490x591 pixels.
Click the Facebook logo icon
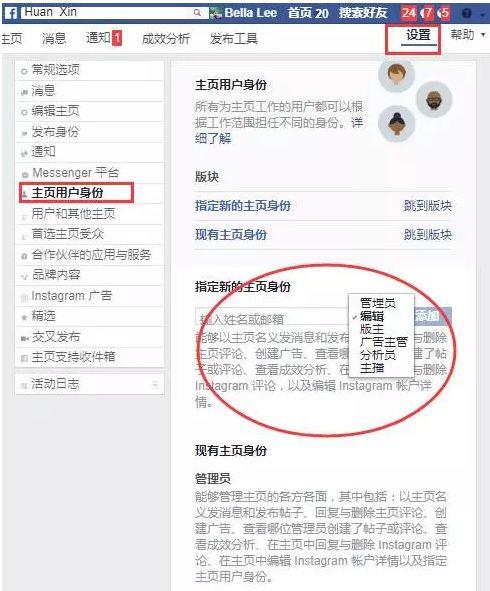12,14
